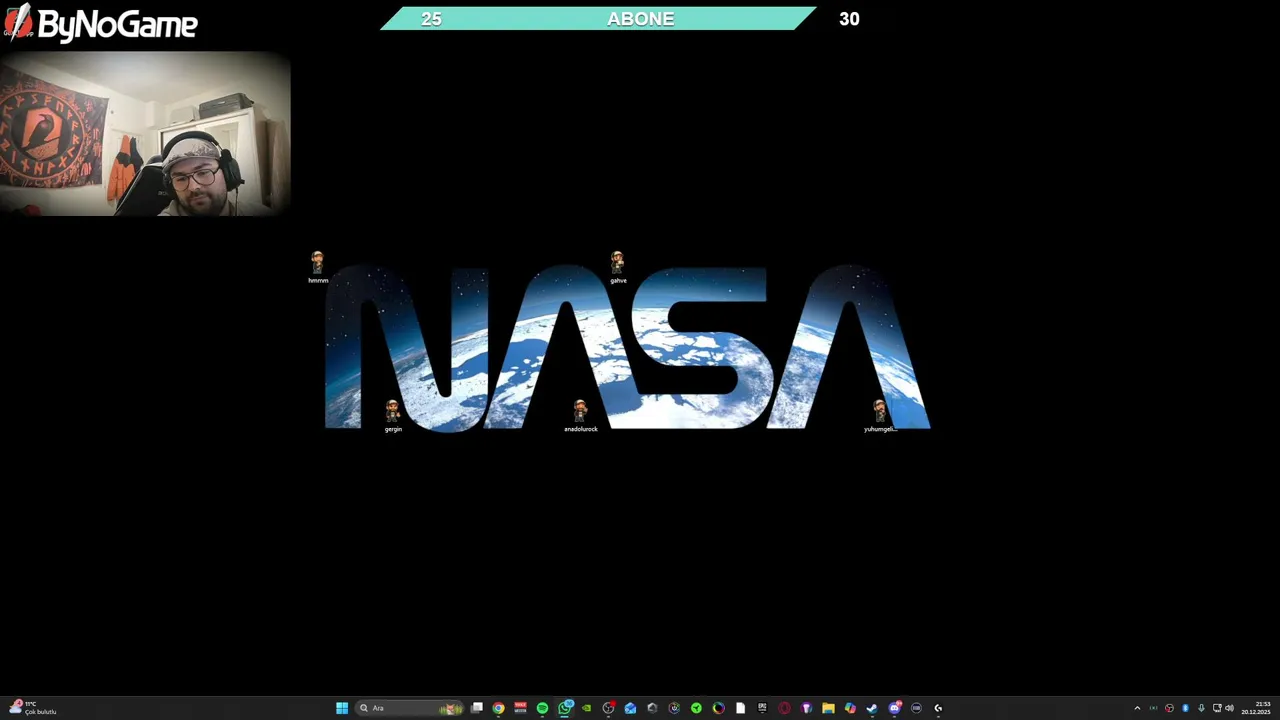
Task: Open the network status tray icon
Action: click(x=1217, y=708)
